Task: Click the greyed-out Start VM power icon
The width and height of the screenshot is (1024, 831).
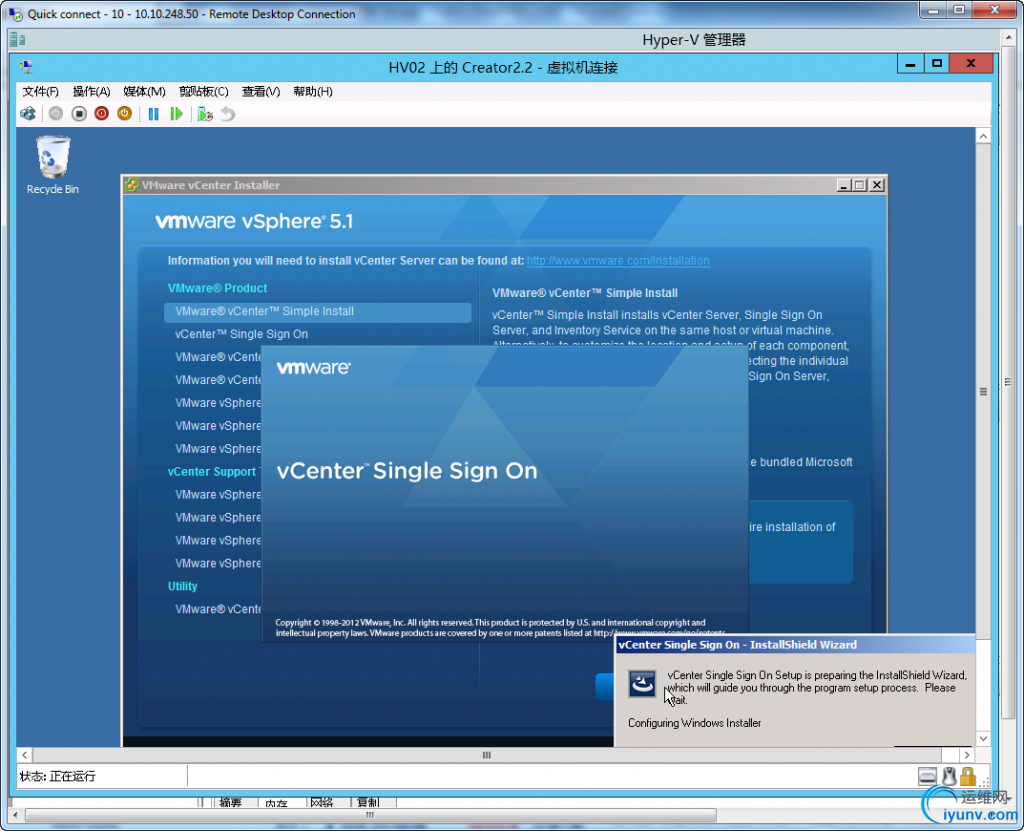Action: [56, 114]
